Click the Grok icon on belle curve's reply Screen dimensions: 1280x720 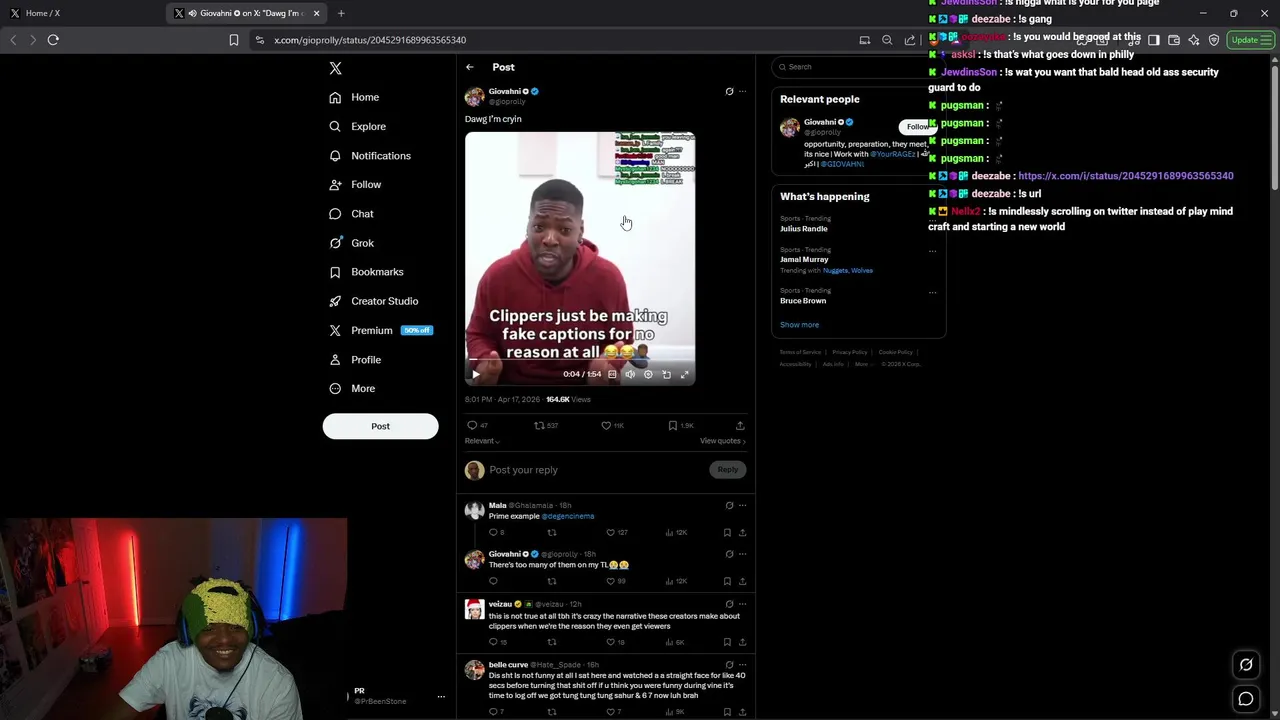point(729,664)
